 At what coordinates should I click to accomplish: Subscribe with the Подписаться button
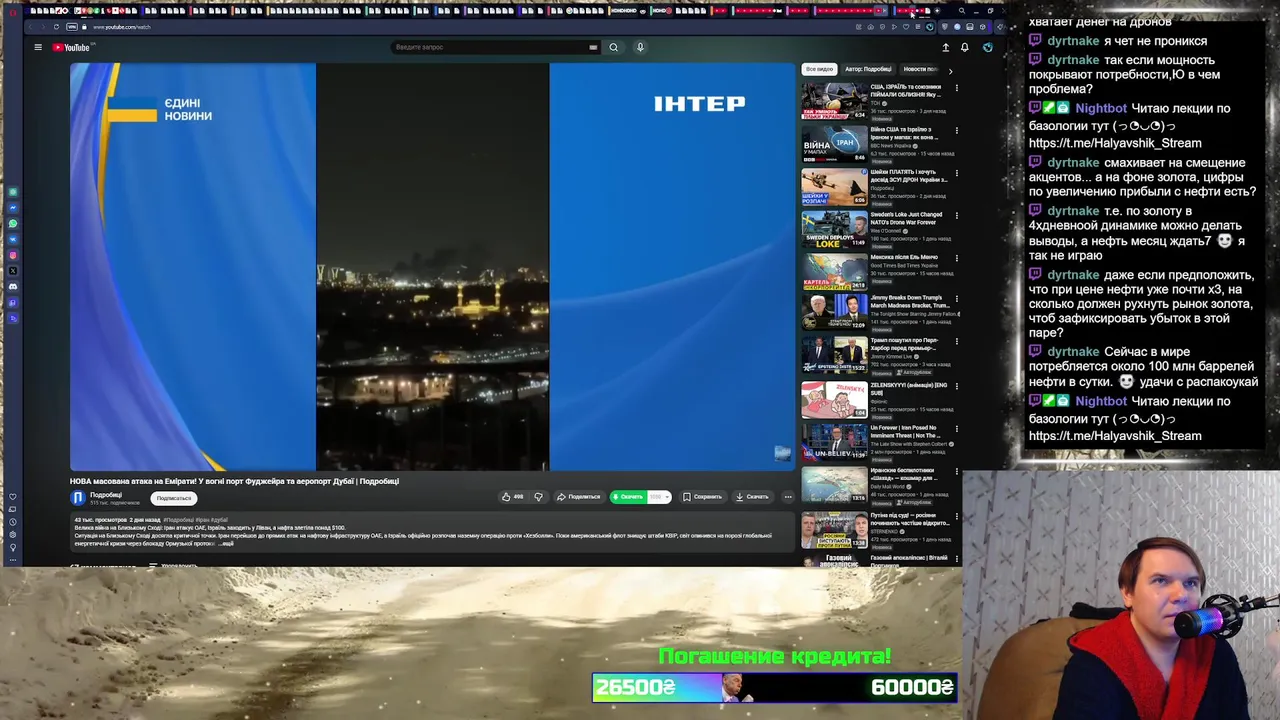(x=174, y=498)
